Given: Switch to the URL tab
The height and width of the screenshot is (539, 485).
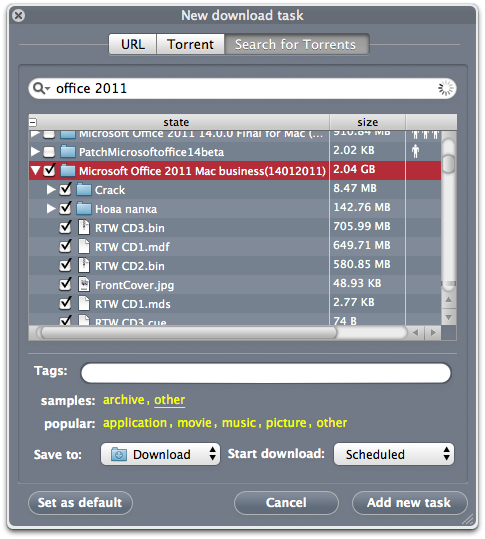Looking at the screenshot, I should click(133, 44).
